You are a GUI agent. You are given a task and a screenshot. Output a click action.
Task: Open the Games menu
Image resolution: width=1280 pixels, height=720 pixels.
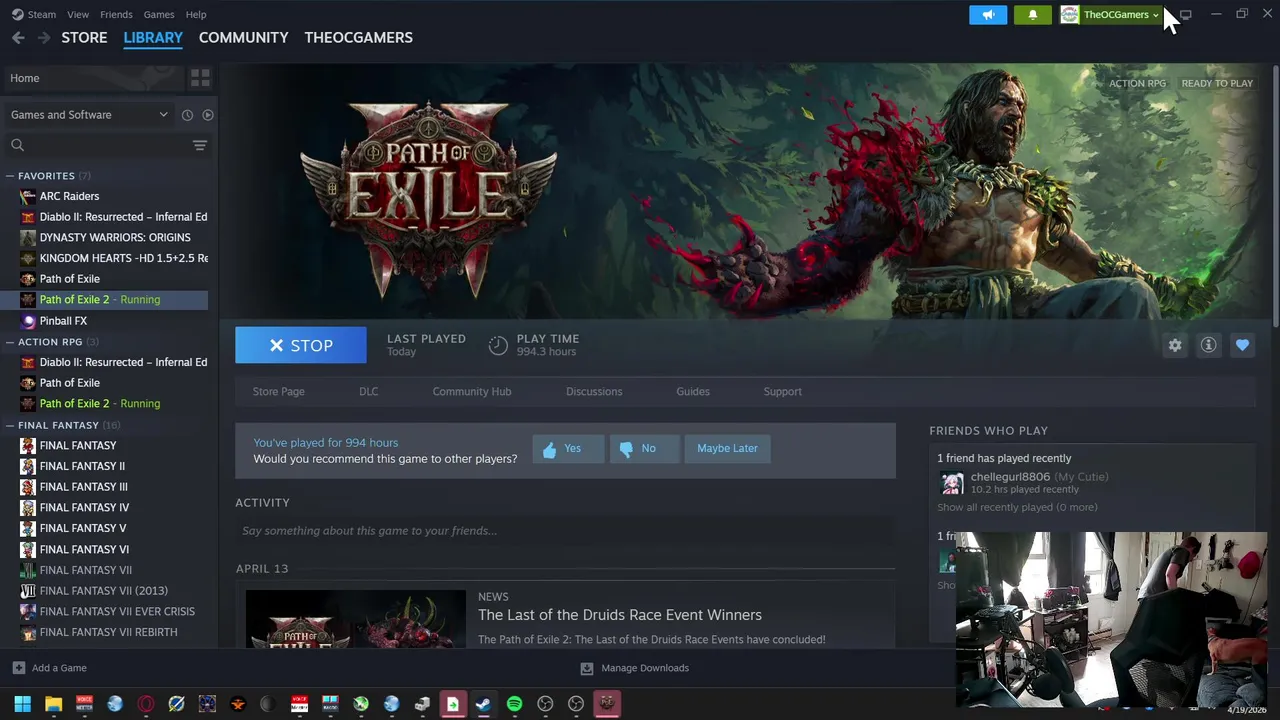159,14
